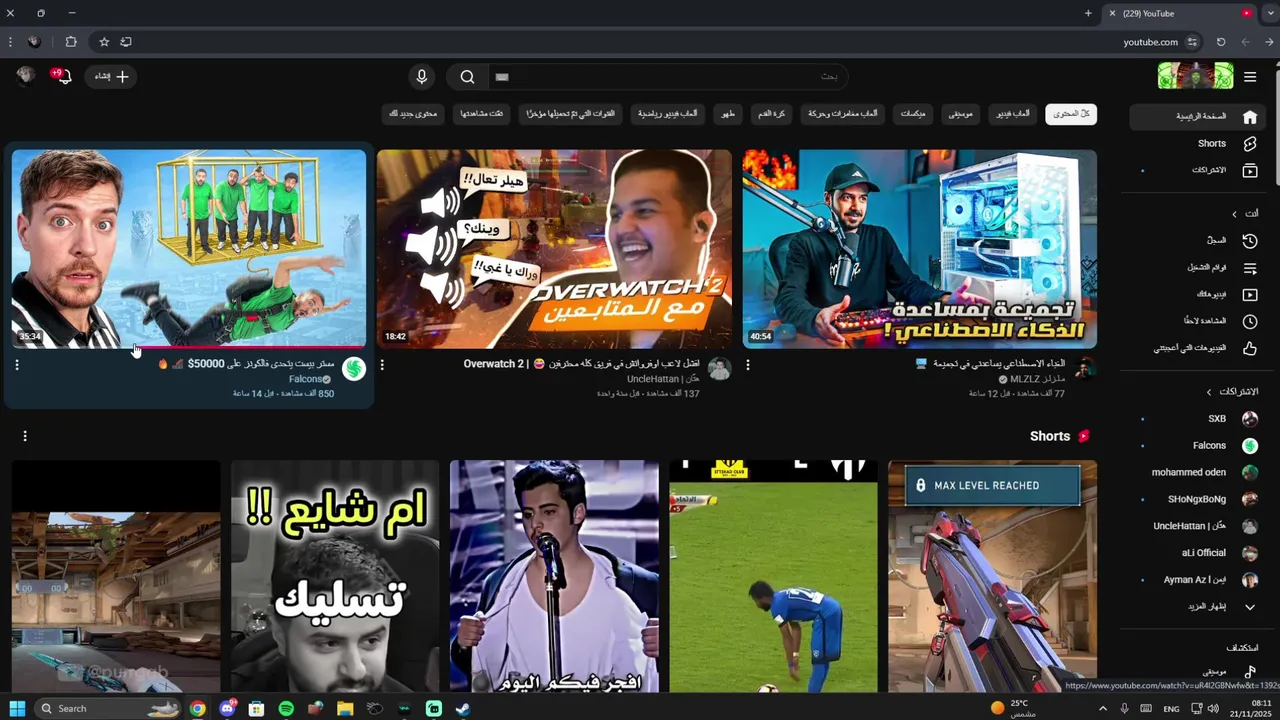
Task: Open a new browser tab with plus
Action: (1088, 13)
